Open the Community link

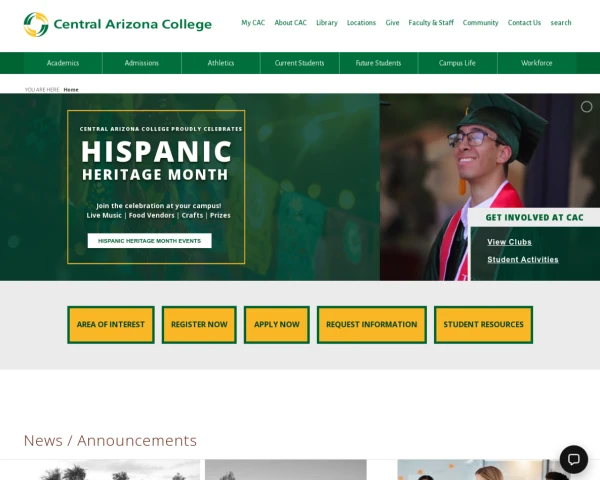pyautogui.click(x=481, y=23)
